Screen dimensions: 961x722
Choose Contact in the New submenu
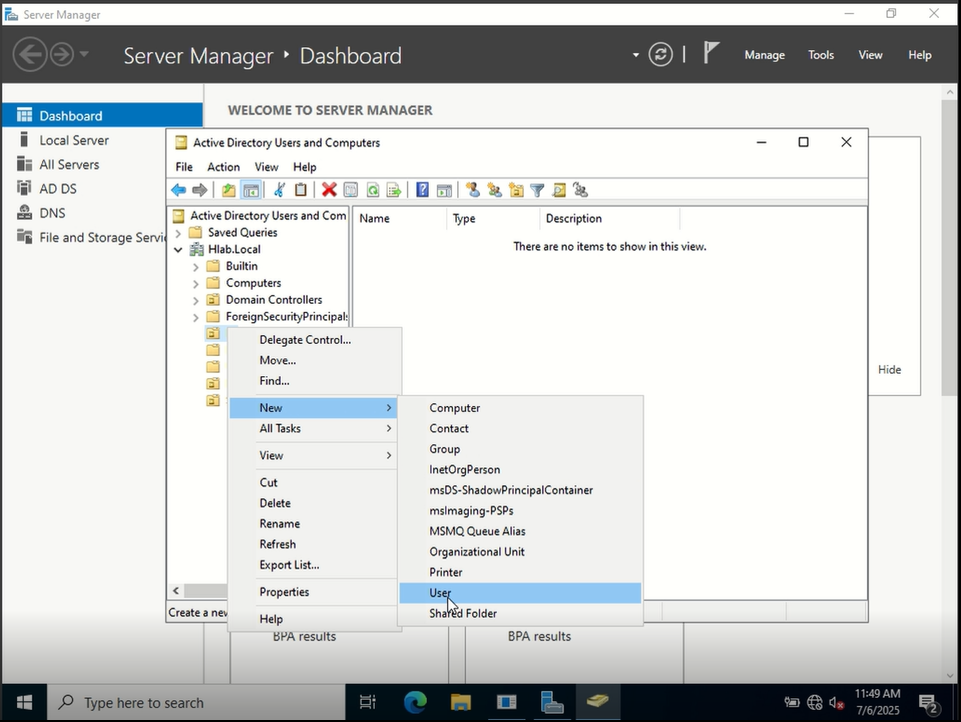[520, 428]
